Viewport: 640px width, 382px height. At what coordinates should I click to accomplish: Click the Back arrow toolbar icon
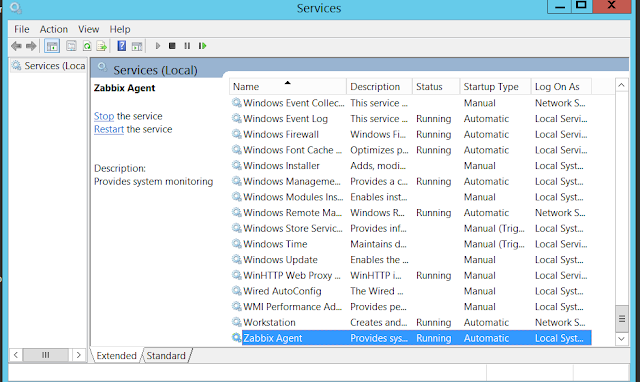point(16,46)
